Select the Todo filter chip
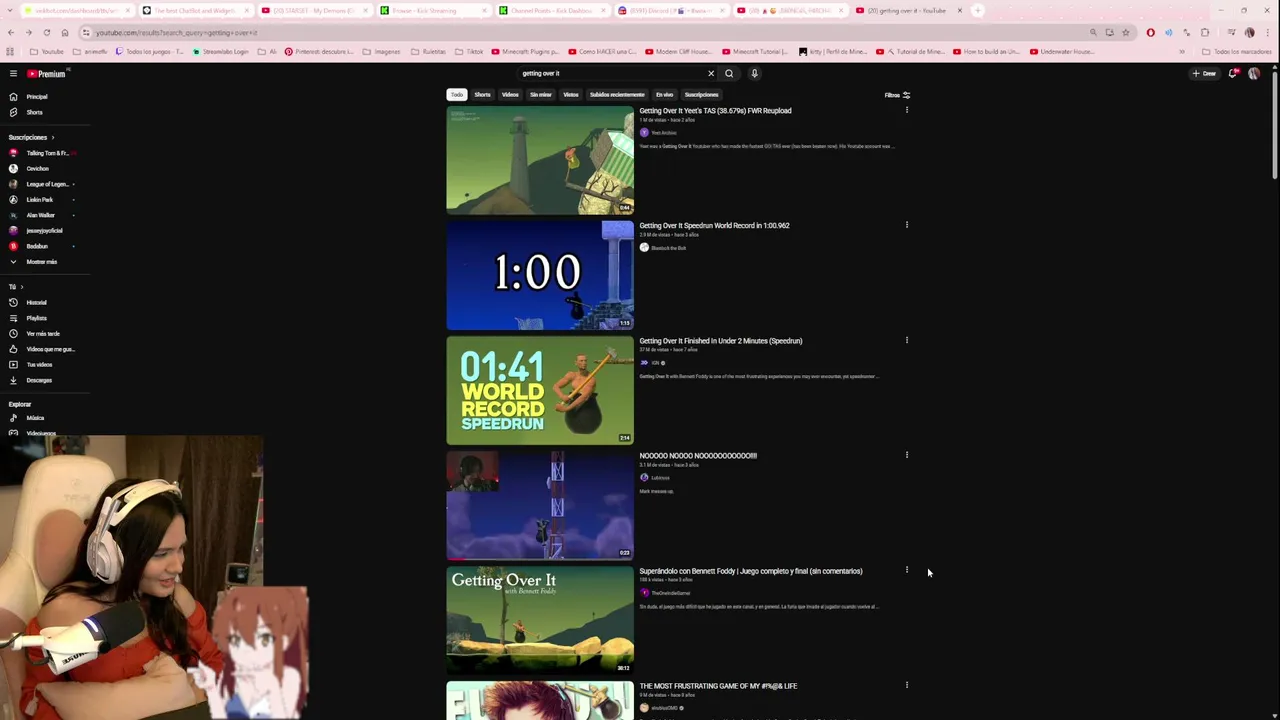Image resolution: width=1280 pixels, height=720 pixels. (457, 95)
